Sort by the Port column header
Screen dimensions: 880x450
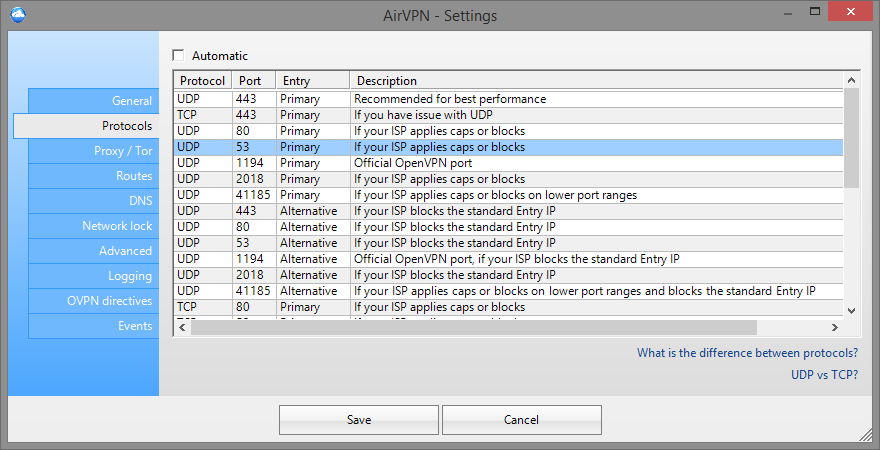click(254, 81)
